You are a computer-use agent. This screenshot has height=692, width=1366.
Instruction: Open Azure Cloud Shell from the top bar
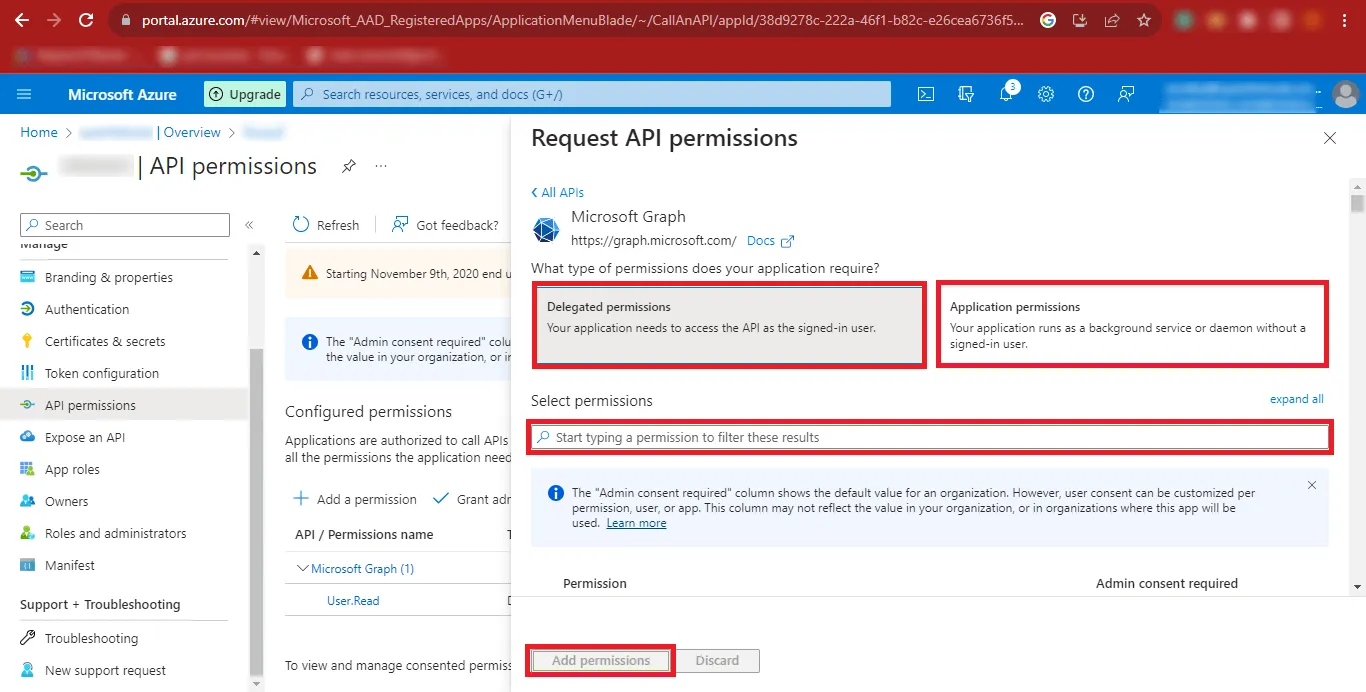(x=925, y=93)
